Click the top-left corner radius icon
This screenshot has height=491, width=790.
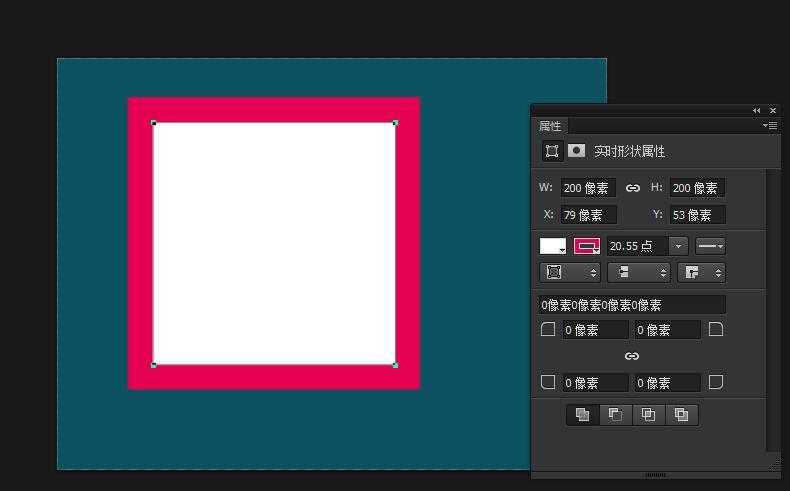548,329
